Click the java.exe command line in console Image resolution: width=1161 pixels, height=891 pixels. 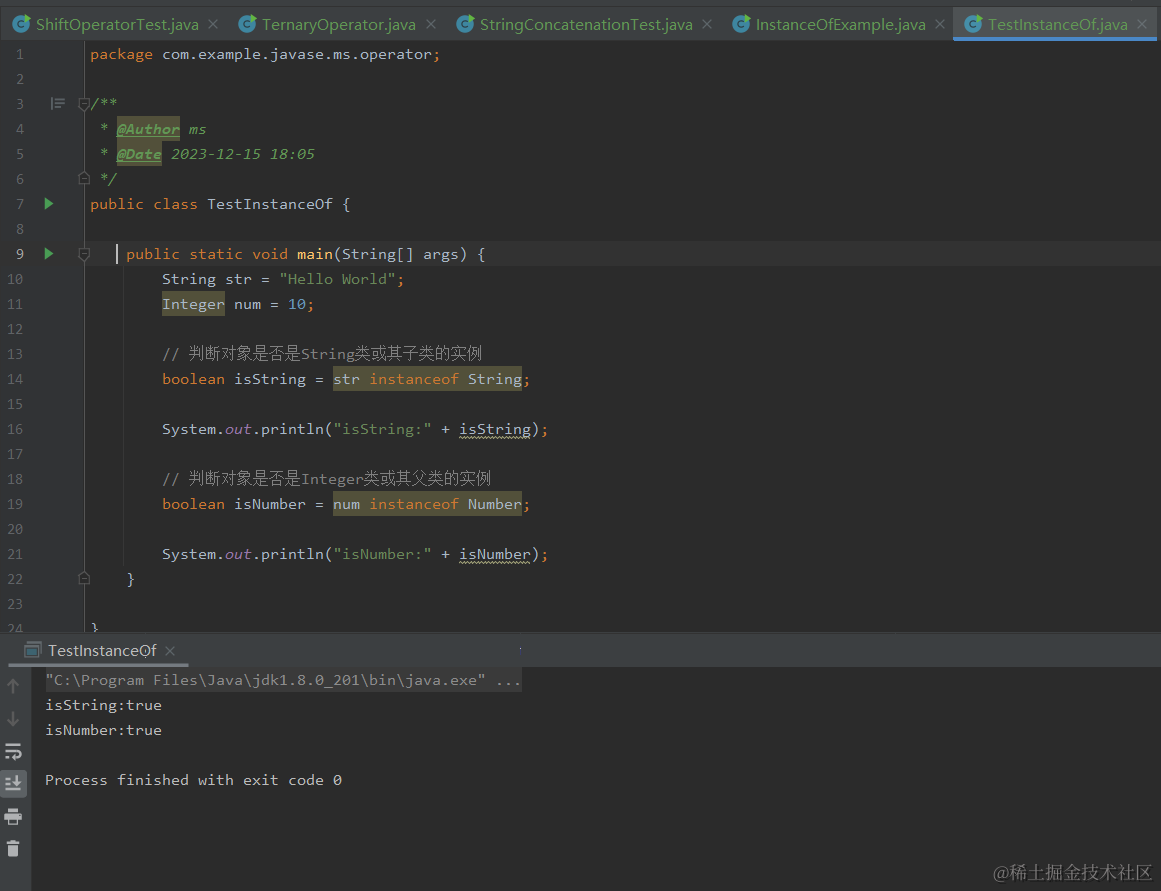coord(283,680)
